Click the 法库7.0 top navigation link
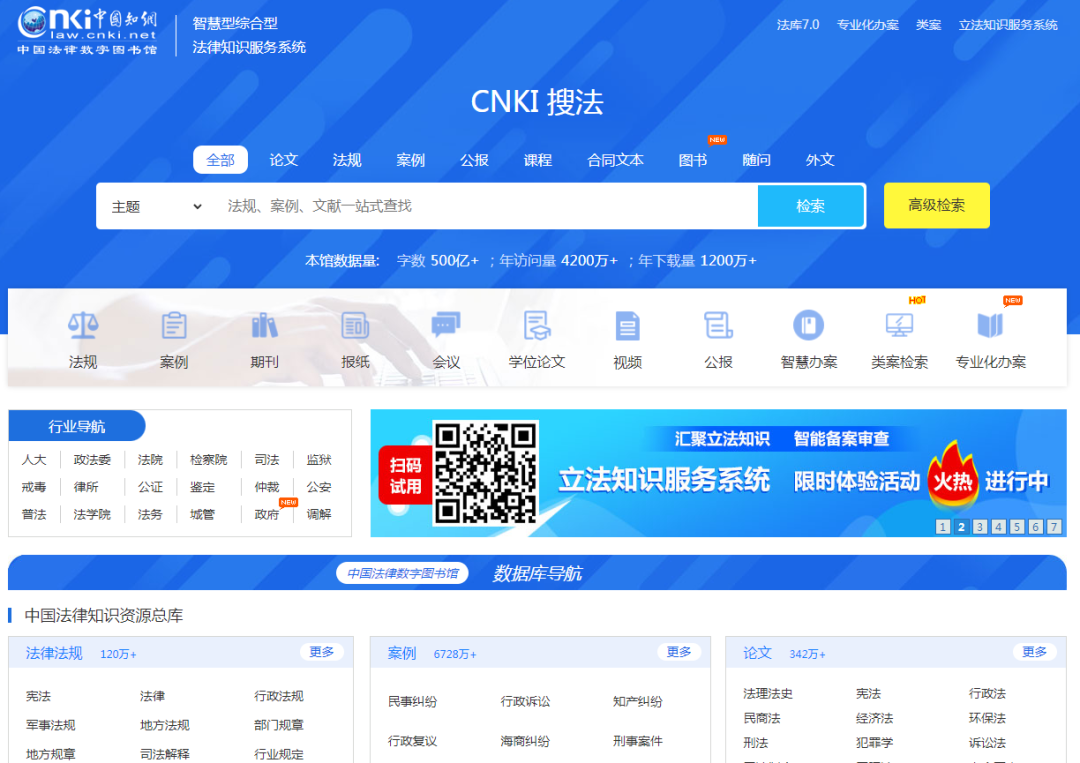This screenshot has width=1080, height=763. point(798,25)
